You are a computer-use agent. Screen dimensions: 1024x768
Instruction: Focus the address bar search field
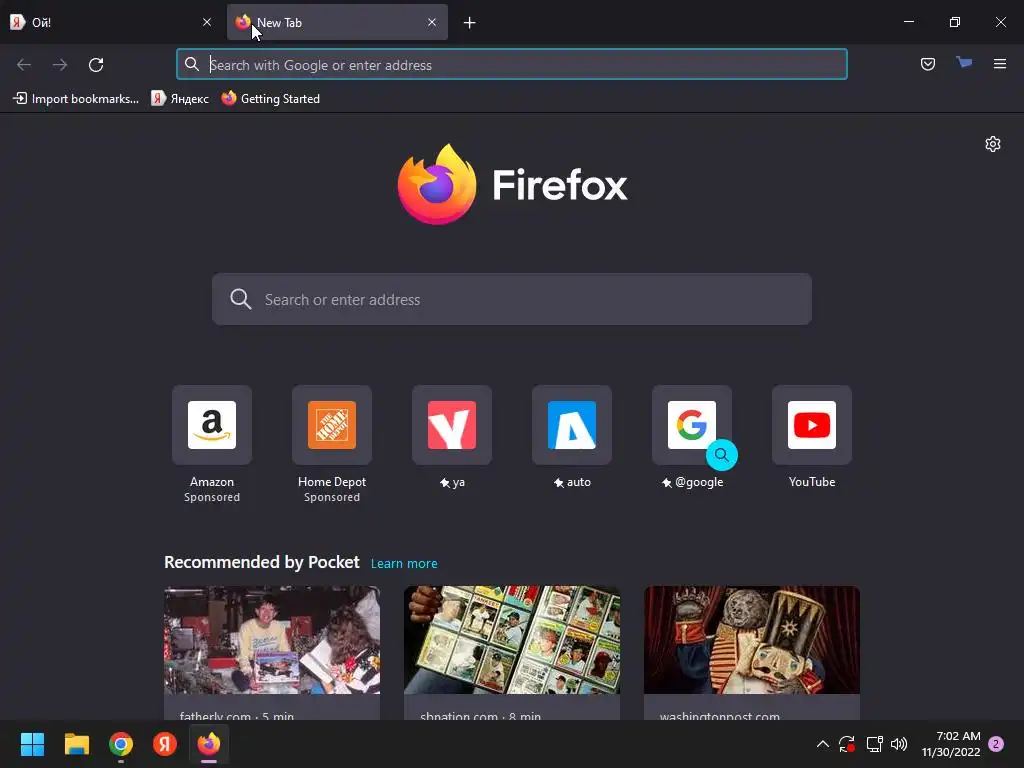click(512, 65)
